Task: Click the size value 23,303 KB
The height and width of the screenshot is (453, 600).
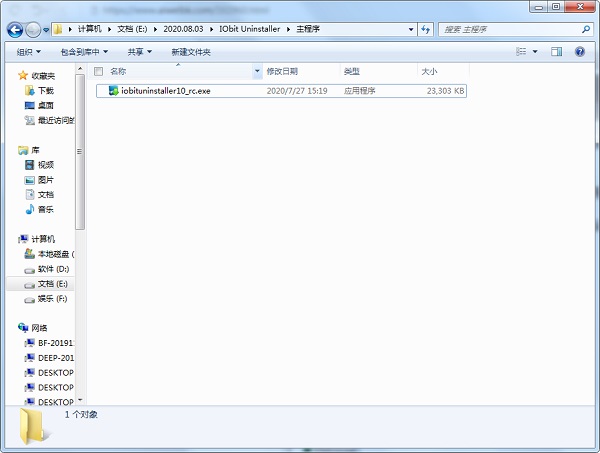Action: point(445,91)
